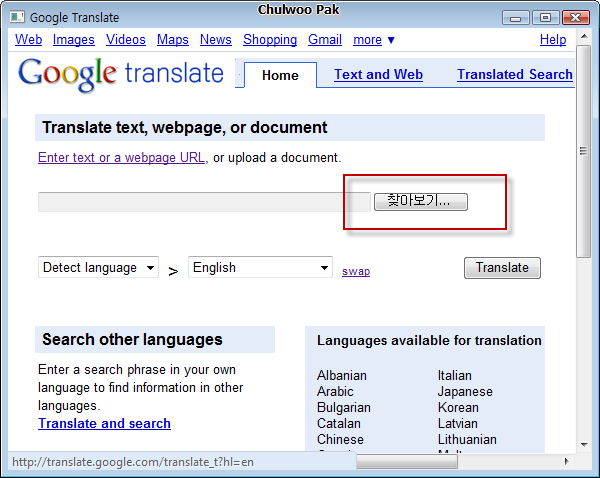Viewport: 600px width, 478px height.
Task: Click the Translate button
Action: coord(502,268)
